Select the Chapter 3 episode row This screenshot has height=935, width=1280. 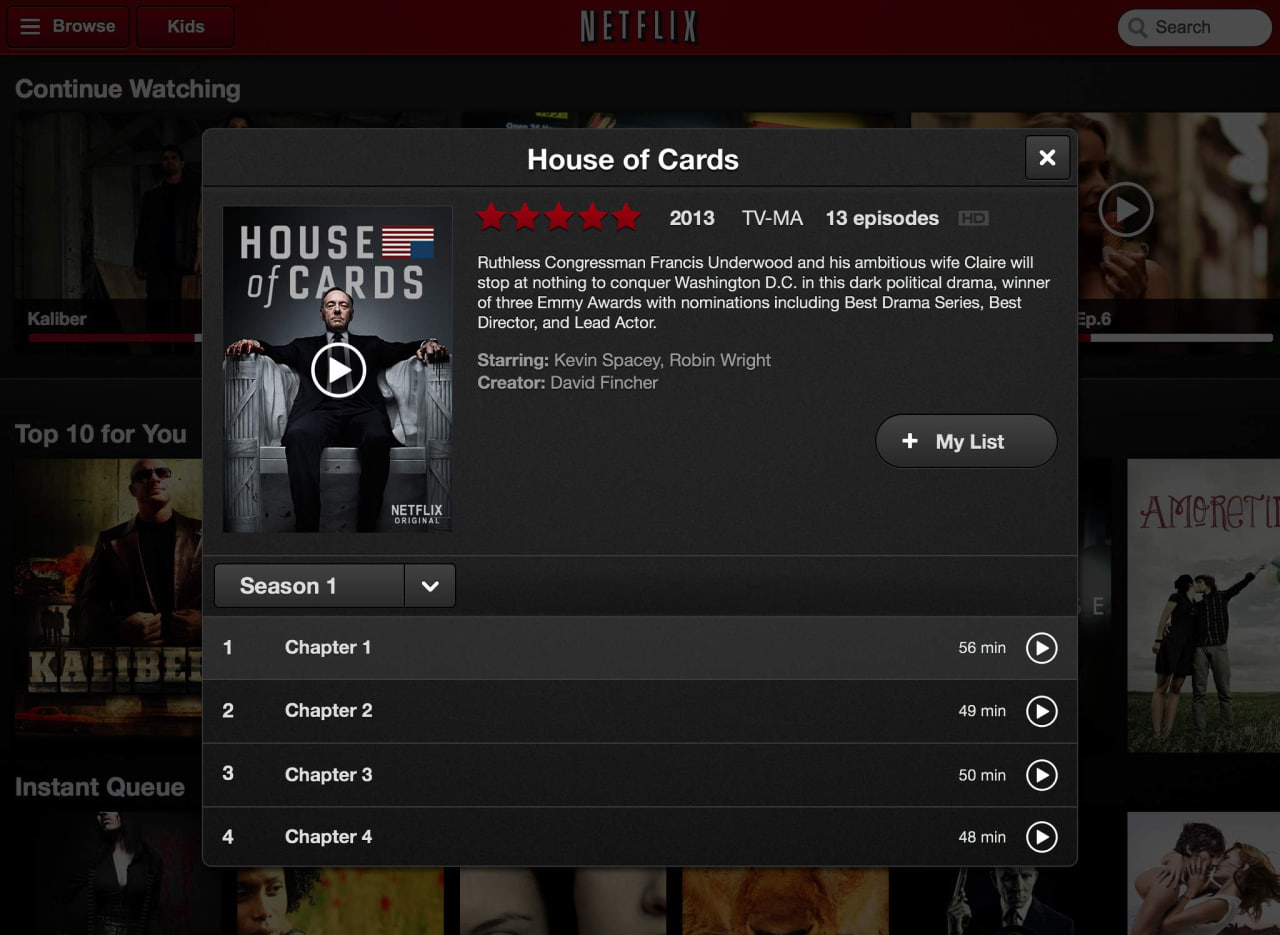pos(640,775)
